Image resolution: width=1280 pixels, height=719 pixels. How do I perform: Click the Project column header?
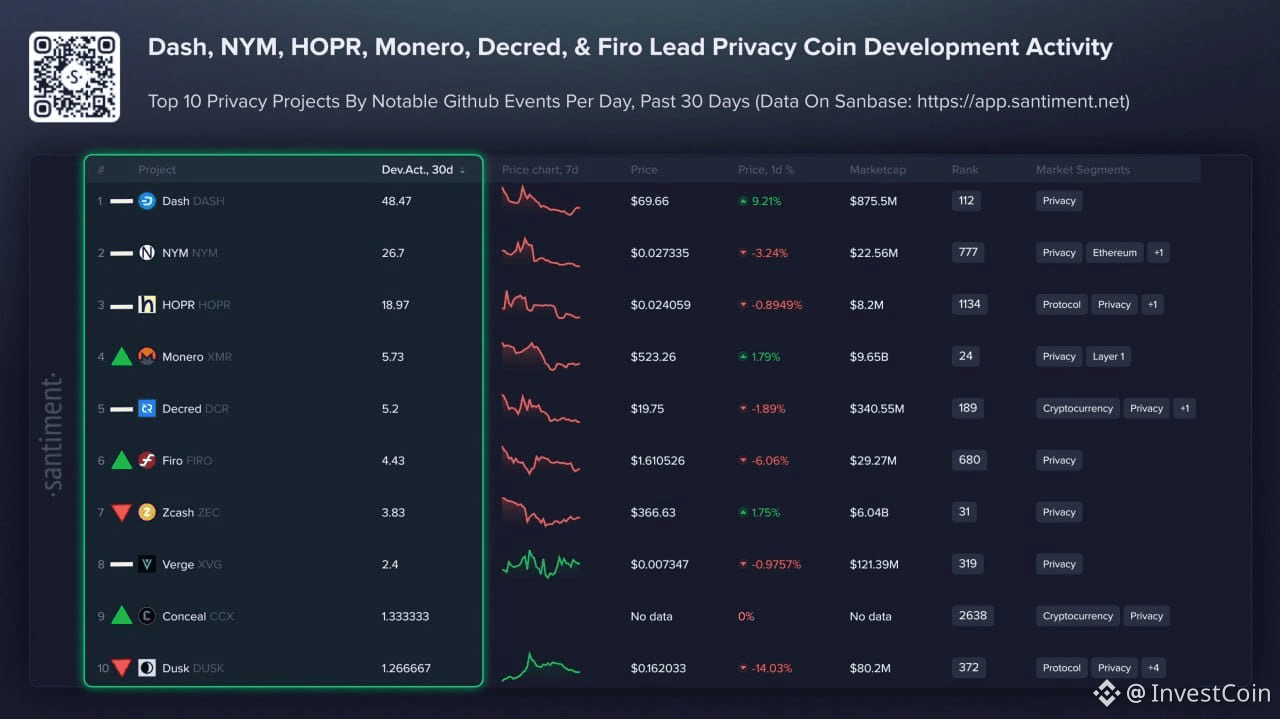click(157, 169)
